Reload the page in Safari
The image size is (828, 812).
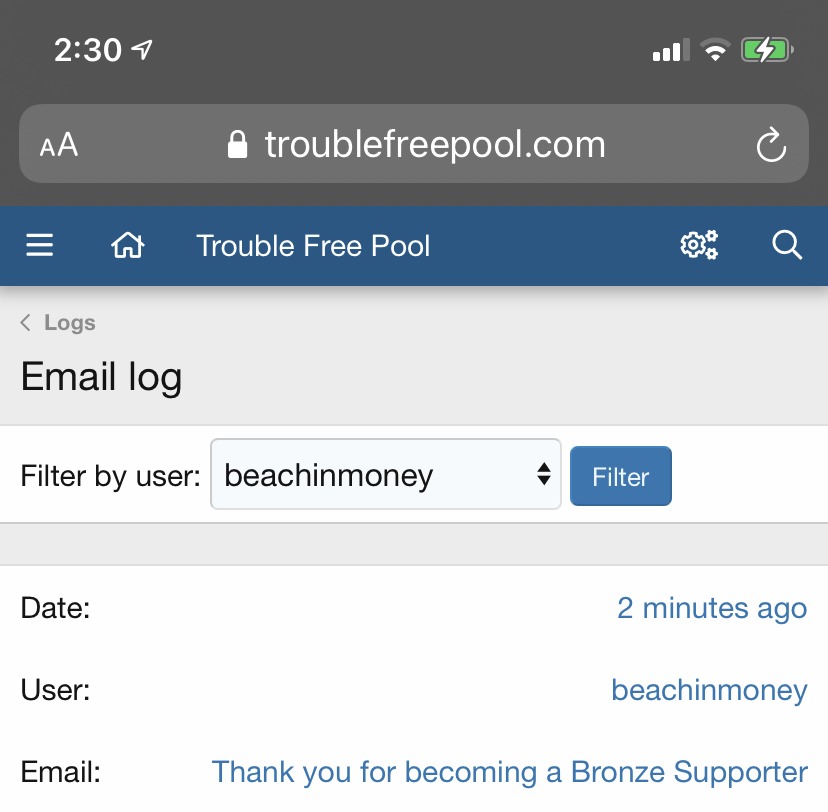point(771,144)
